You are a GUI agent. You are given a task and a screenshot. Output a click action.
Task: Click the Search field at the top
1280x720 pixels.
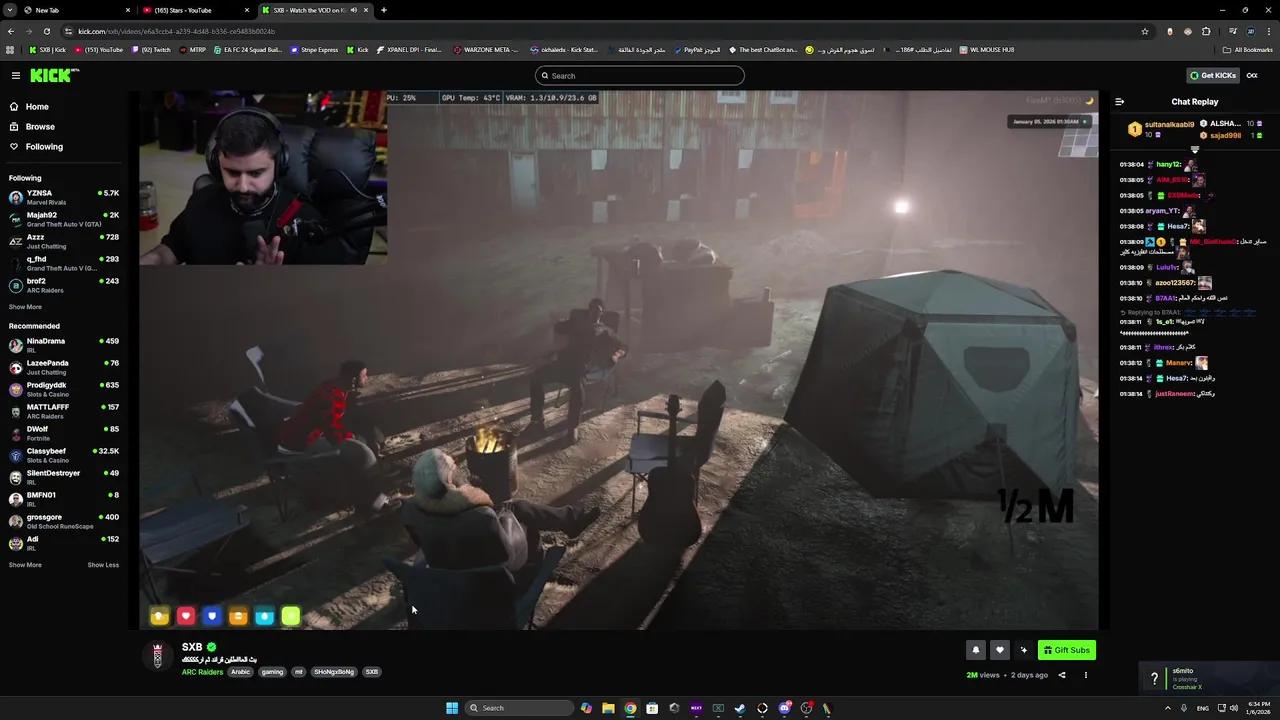(x=639, y=75)
